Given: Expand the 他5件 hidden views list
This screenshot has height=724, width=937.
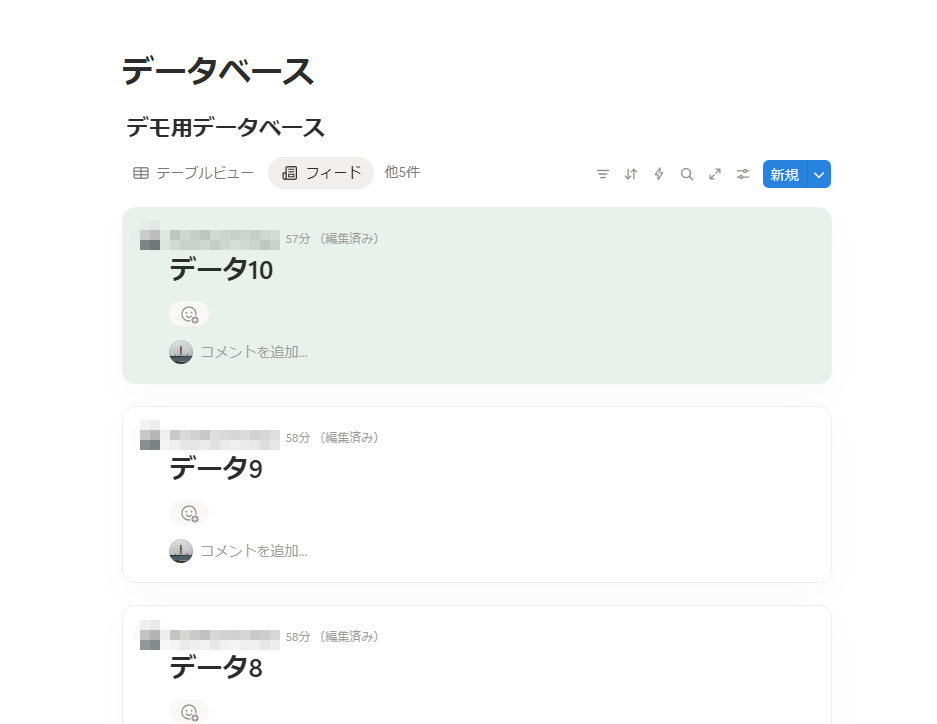Looking at the screenshot, I should (402, 172).
